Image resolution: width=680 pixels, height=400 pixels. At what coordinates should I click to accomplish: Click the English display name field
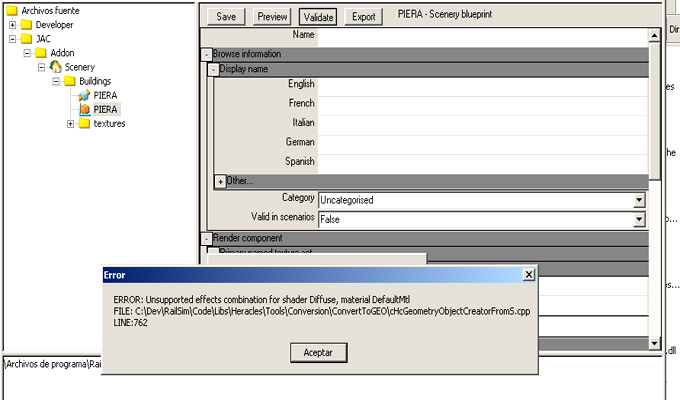click(480, 85)
